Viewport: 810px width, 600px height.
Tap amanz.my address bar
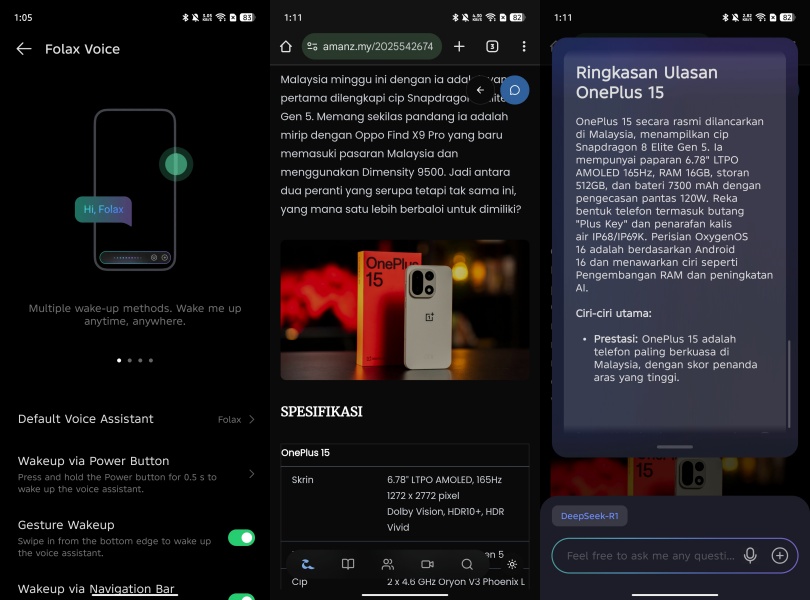point(372,47)
